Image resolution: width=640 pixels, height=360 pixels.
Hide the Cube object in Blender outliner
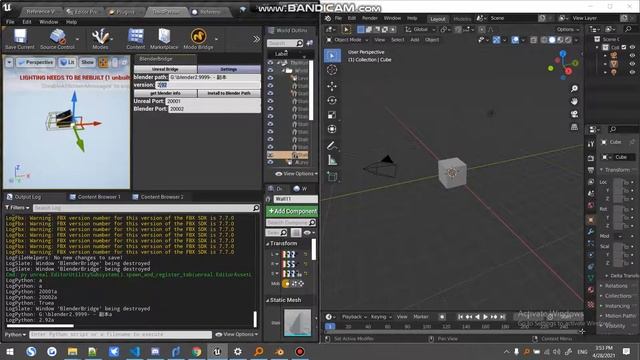point(632,64)
